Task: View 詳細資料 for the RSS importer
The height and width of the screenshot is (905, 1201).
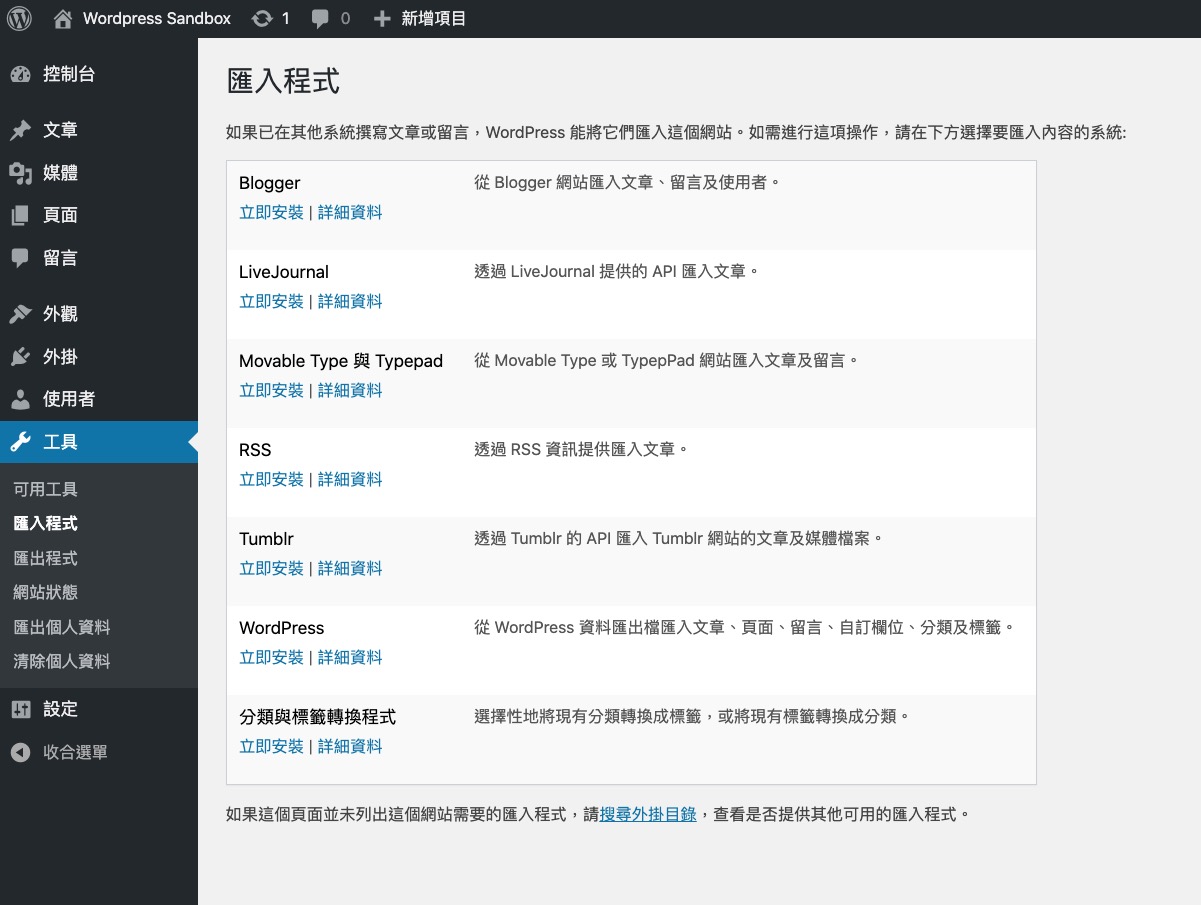Action: click(350, 479)
